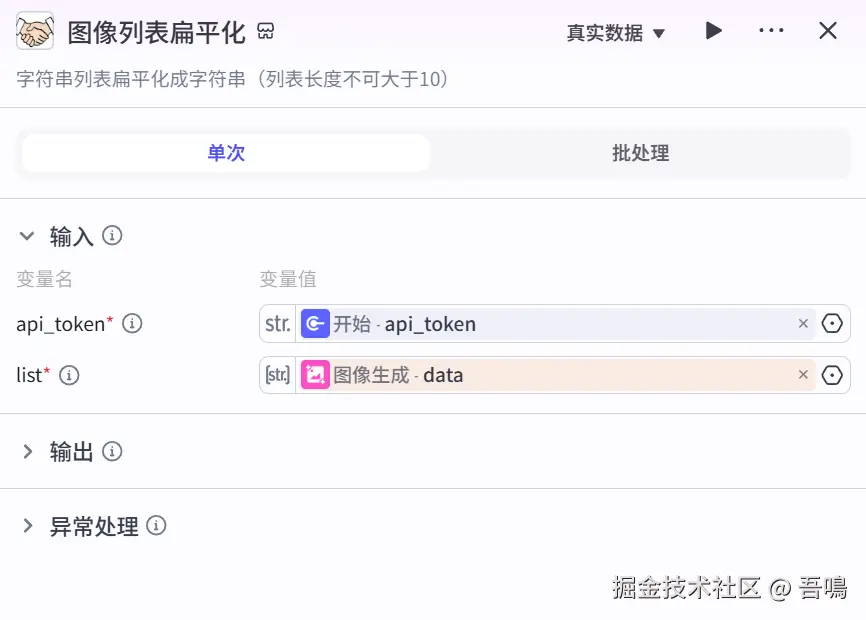Click the info icon next to 输入
Screen dimensions: 866x620
(113, 236)
